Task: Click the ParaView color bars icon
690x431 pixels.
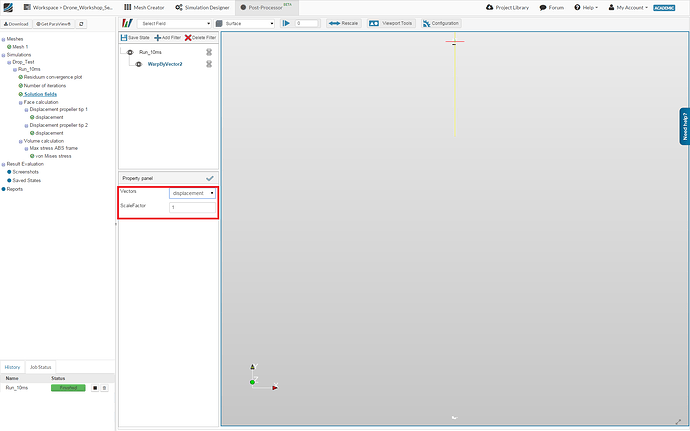Action: click(128, 23)
